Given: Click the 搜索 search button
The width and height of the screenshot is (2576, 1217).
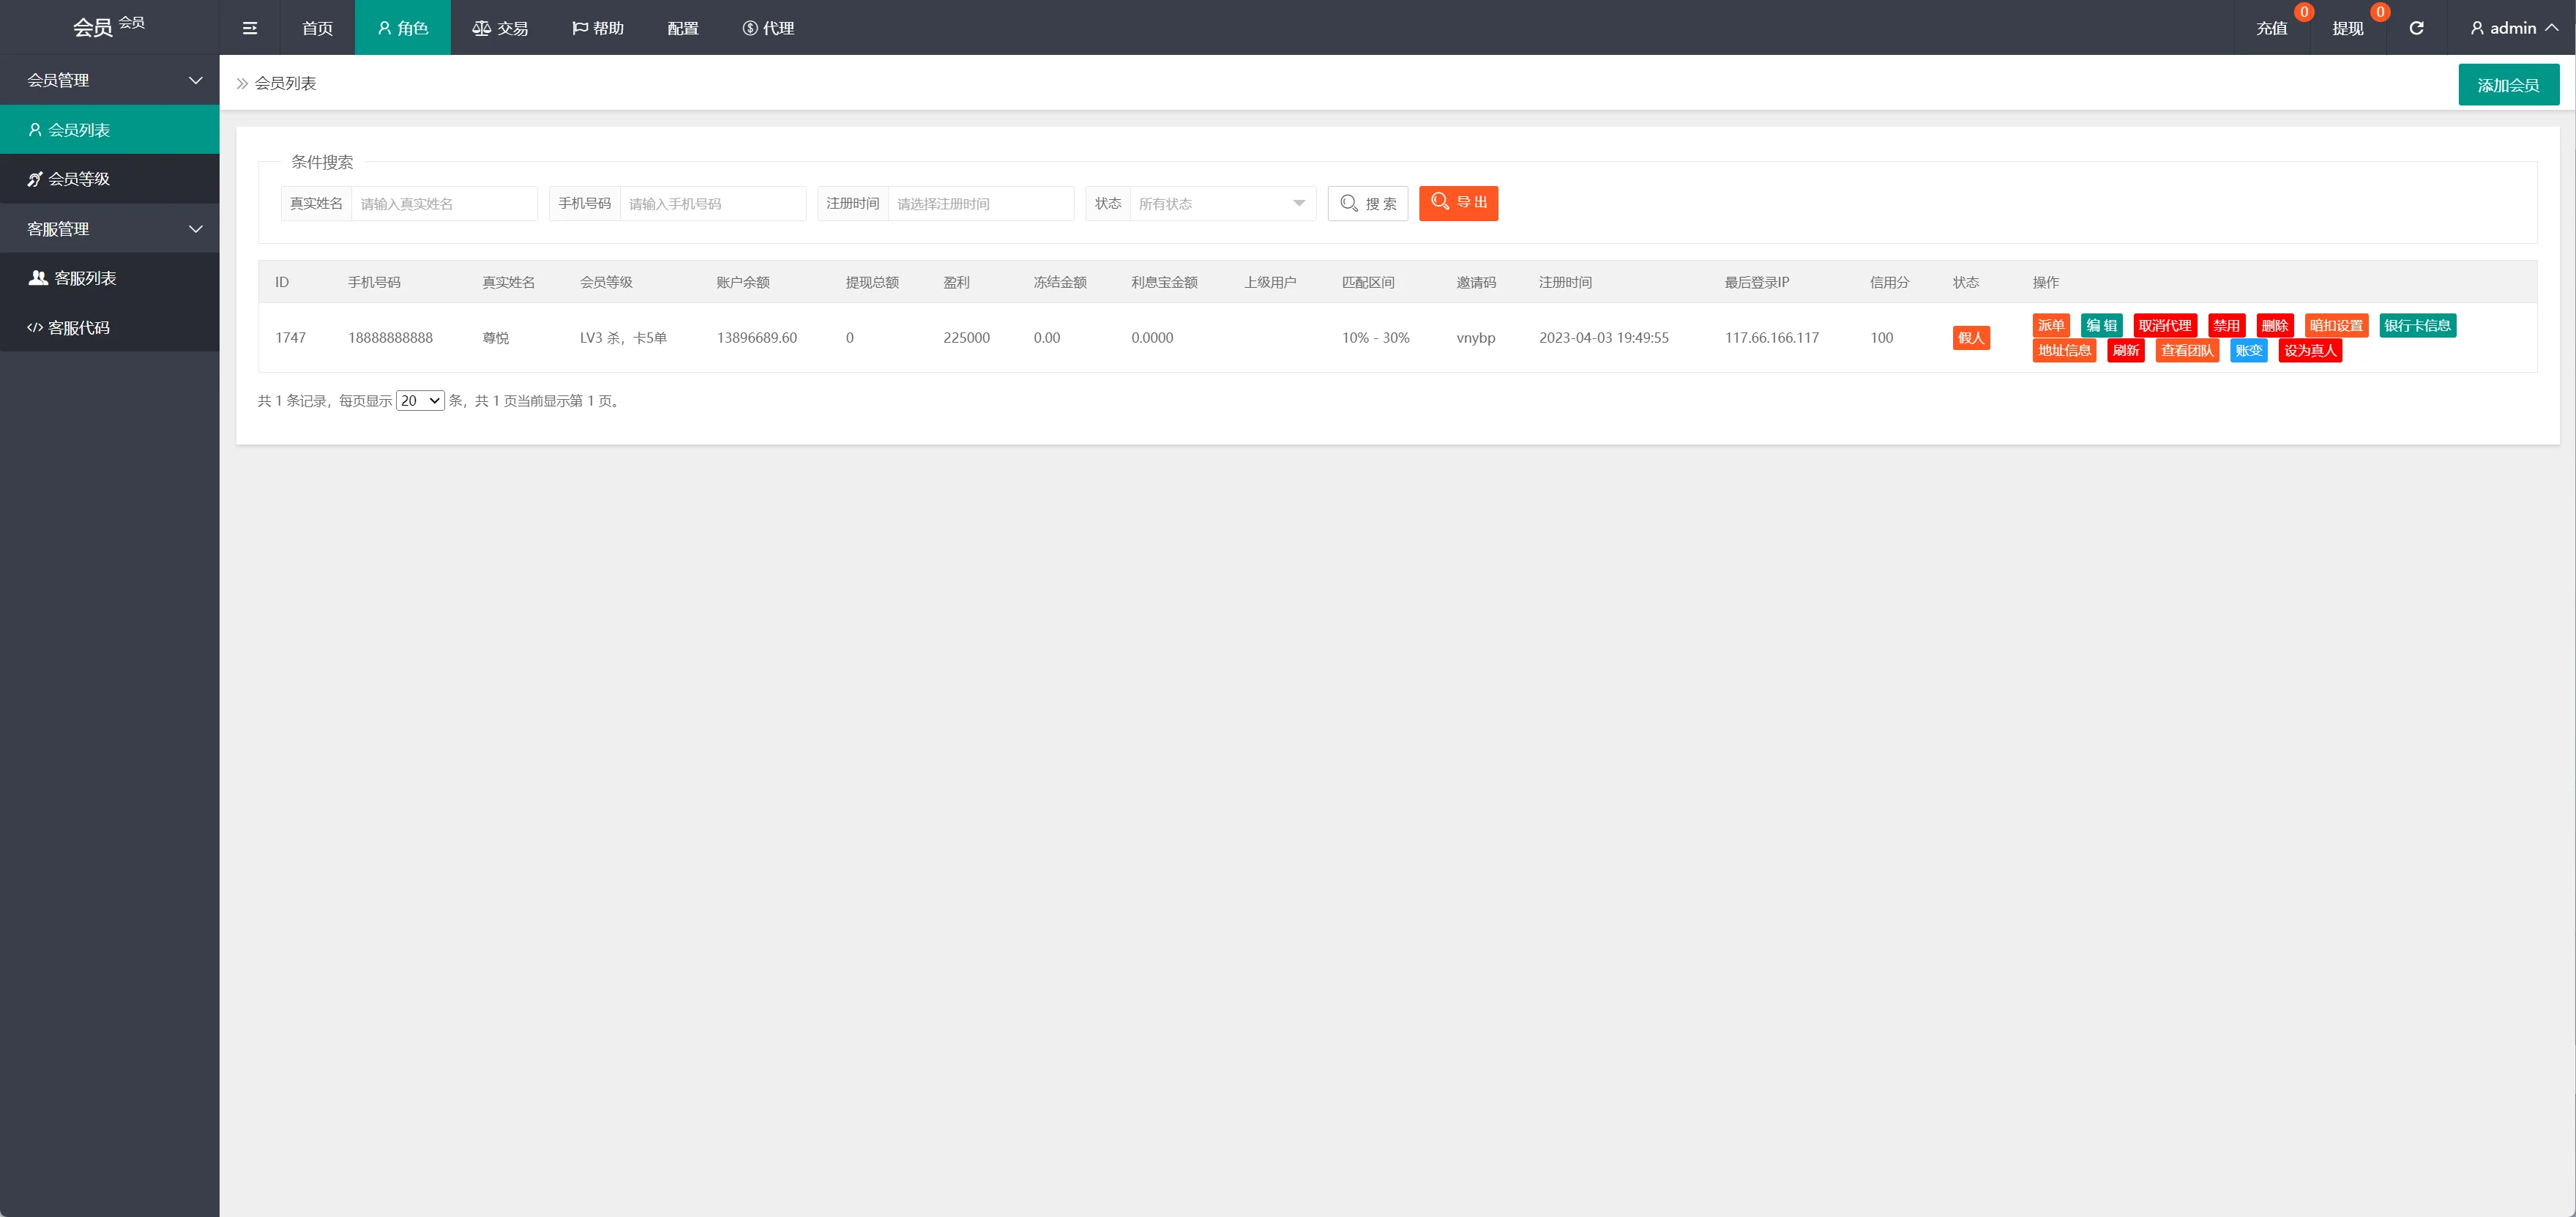Looking at the screenshot, I should click(x=1367, y=203).
